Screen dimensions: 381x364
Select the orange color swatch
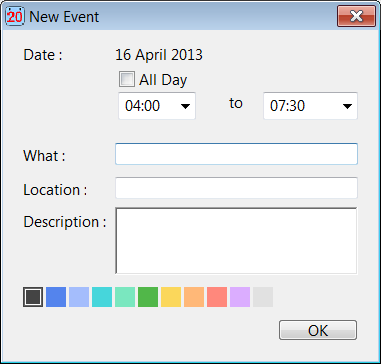coord(194,297)
